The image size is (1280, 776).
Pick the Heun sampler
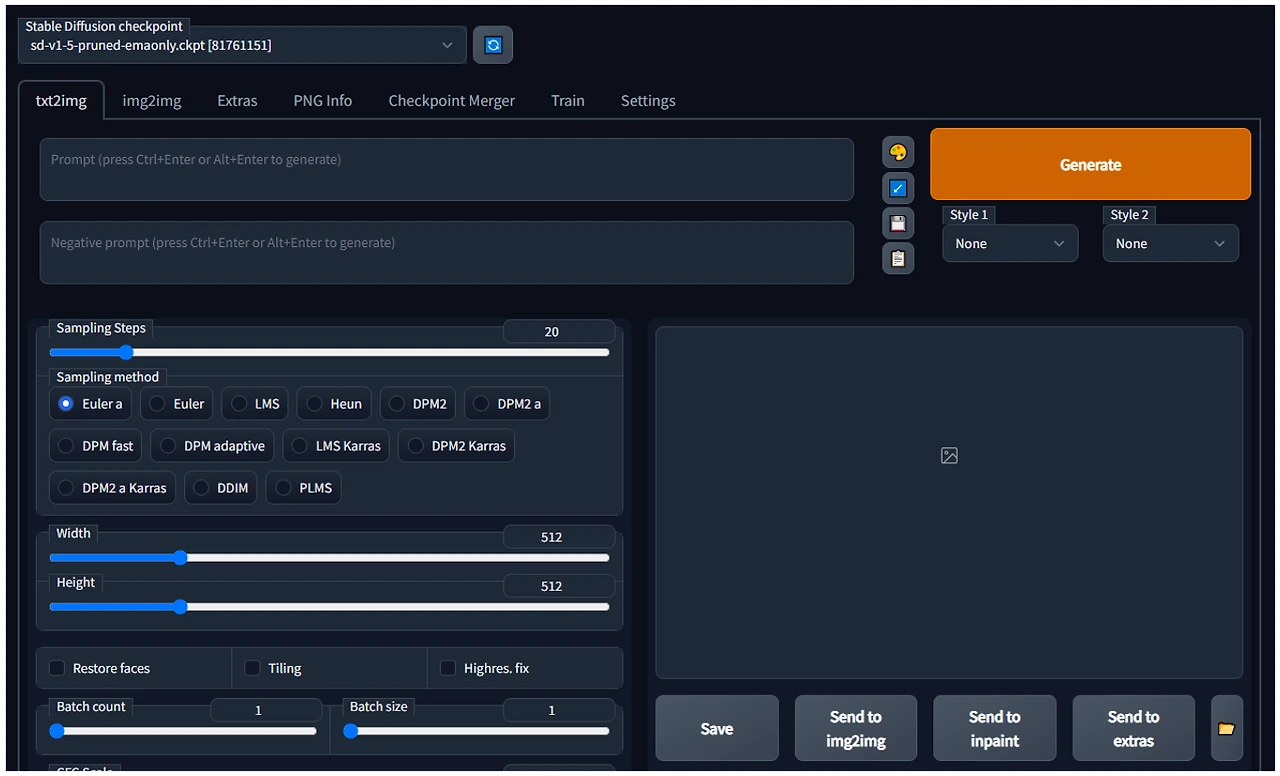pyautogui.click(x=334, y=404)
